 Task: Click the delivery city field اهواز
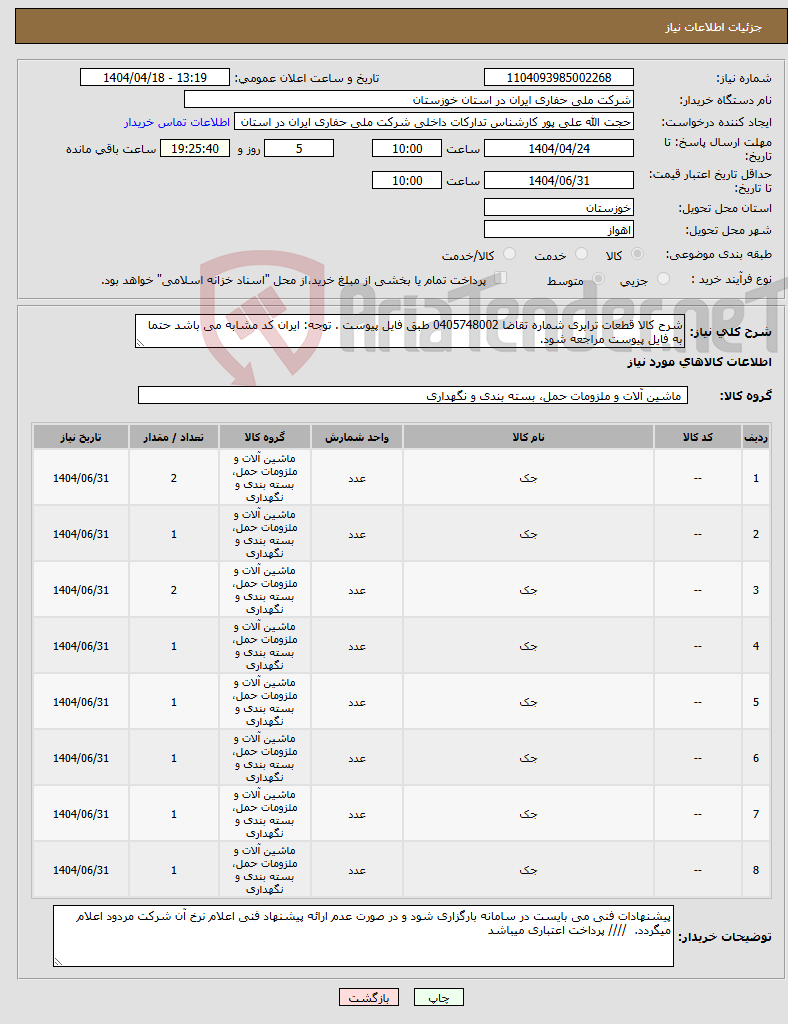pos(559,230)
